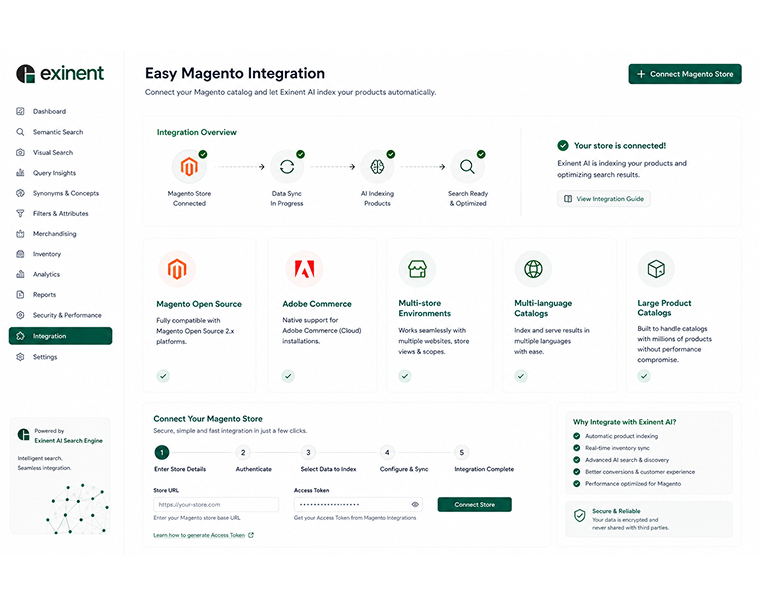Image resolution: width=759 pixels, height=606 pixels.
Task: Click the Visual Search camera icon
Action: pos(20,152)
